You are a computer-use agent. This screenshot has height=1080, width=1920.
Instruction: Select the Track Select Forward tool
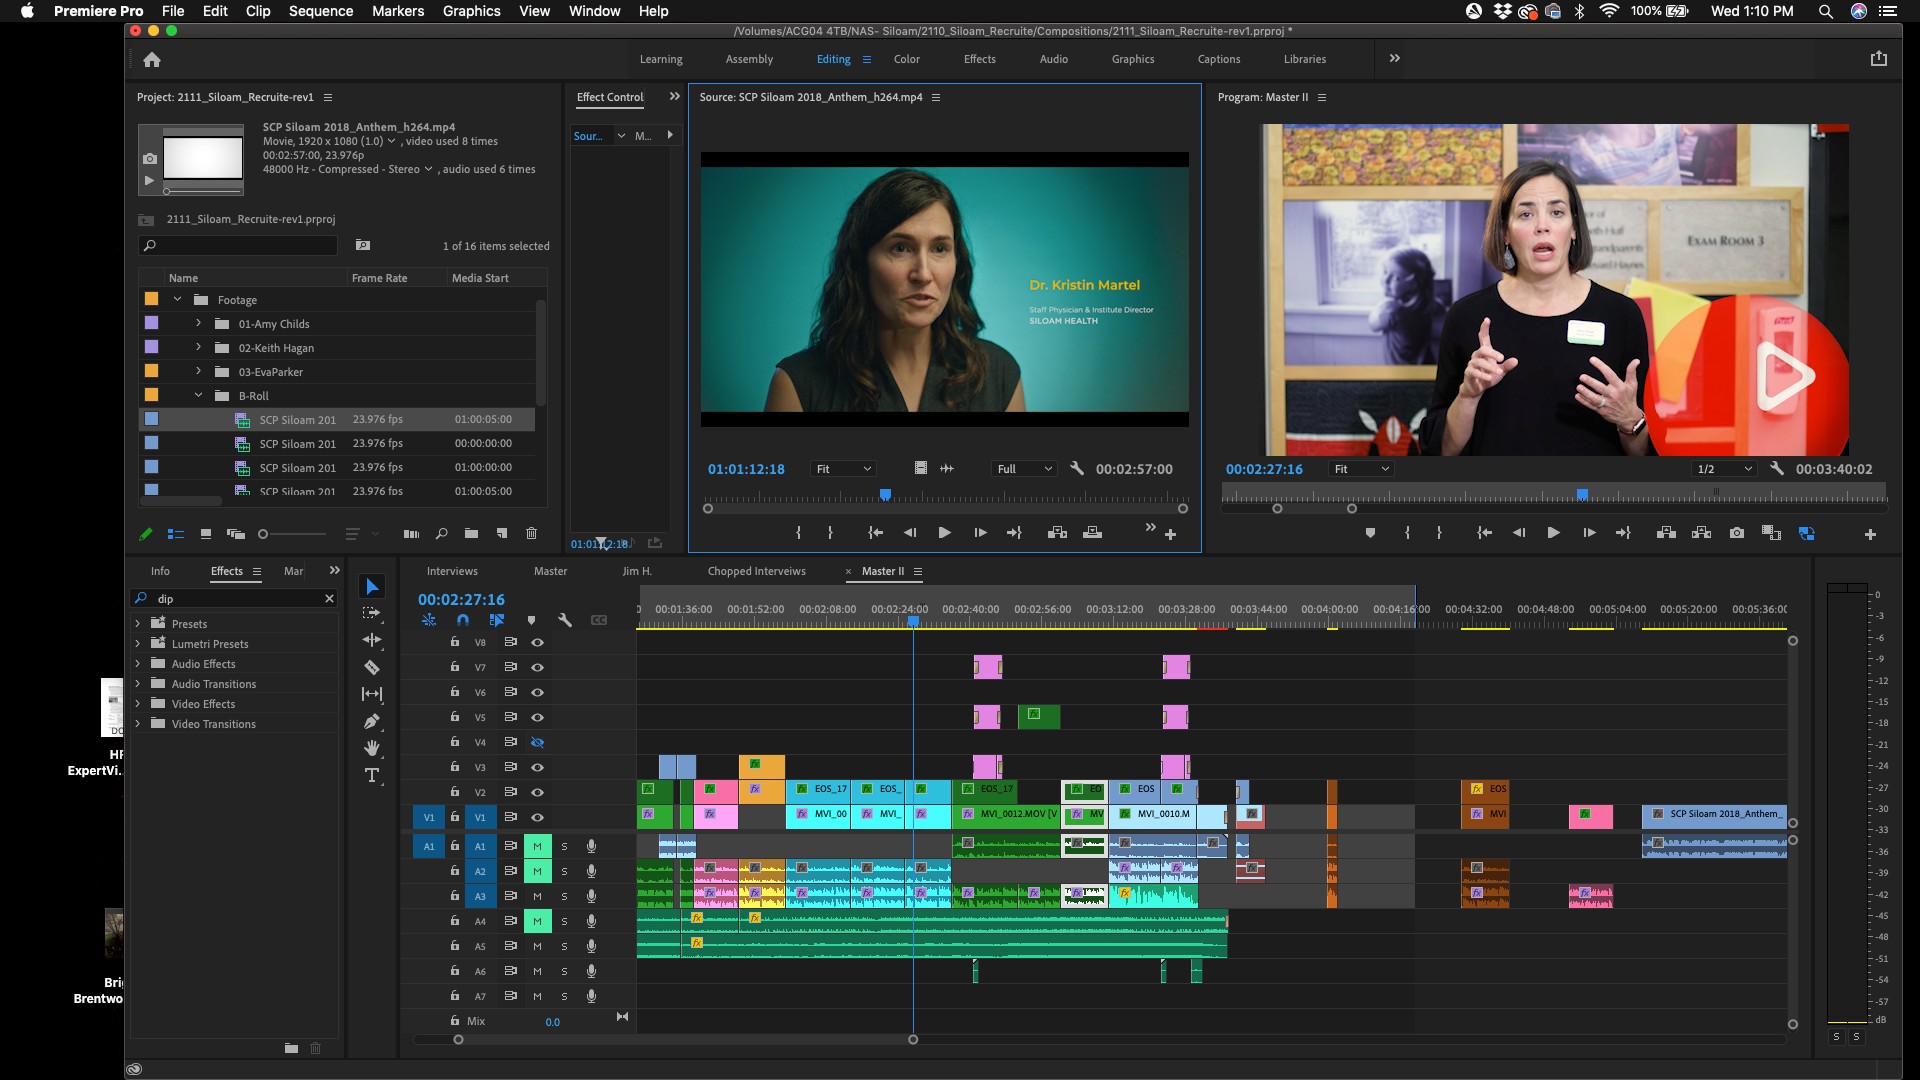click(372, 613)
